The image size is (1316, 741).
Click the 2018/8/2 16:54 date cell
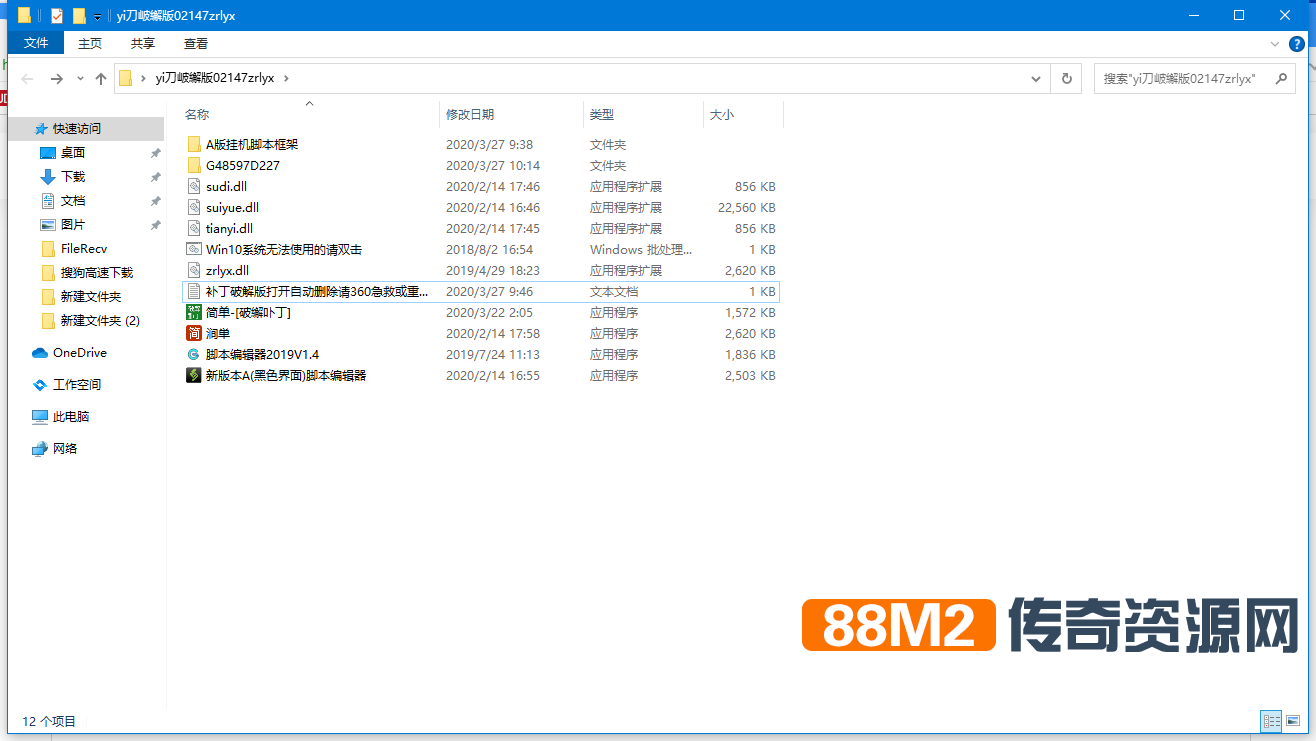click(x=489, y=249)
